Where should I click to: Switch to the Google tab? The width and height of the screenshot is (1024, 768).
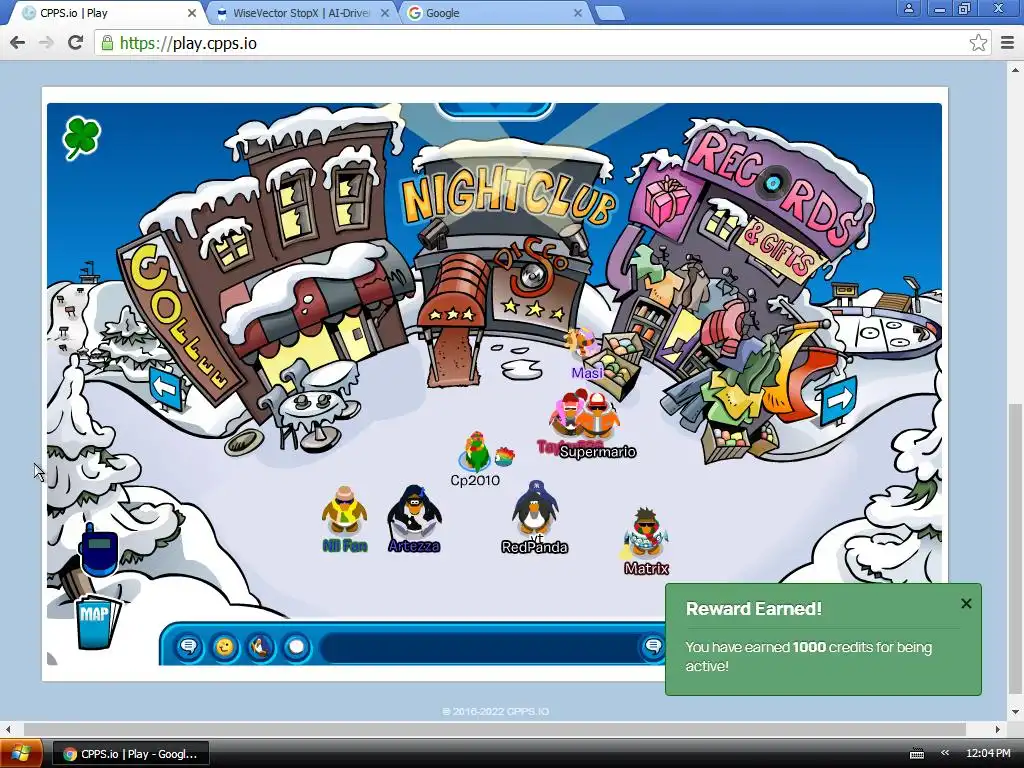click(x=493, y=13)
